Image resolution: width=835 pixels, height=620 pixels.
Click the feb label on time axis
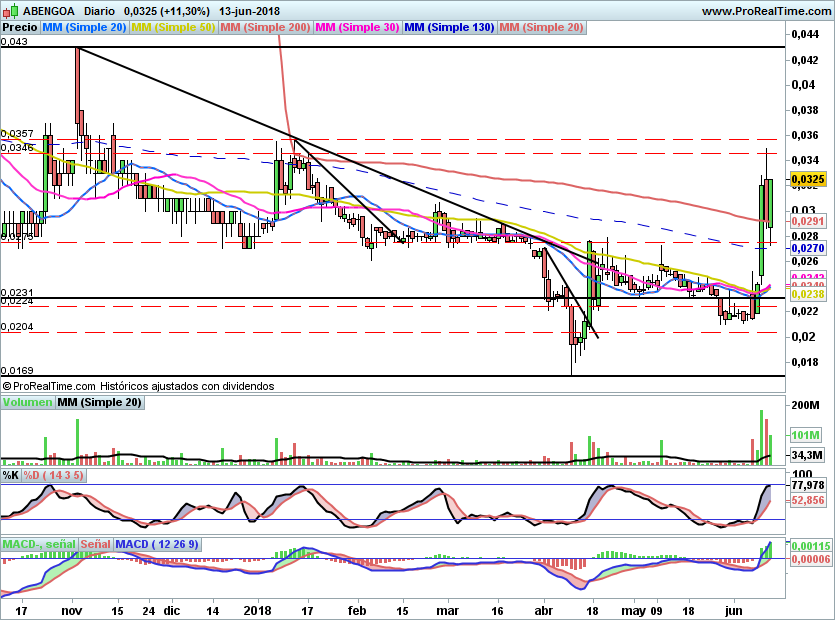pos(357,610)
